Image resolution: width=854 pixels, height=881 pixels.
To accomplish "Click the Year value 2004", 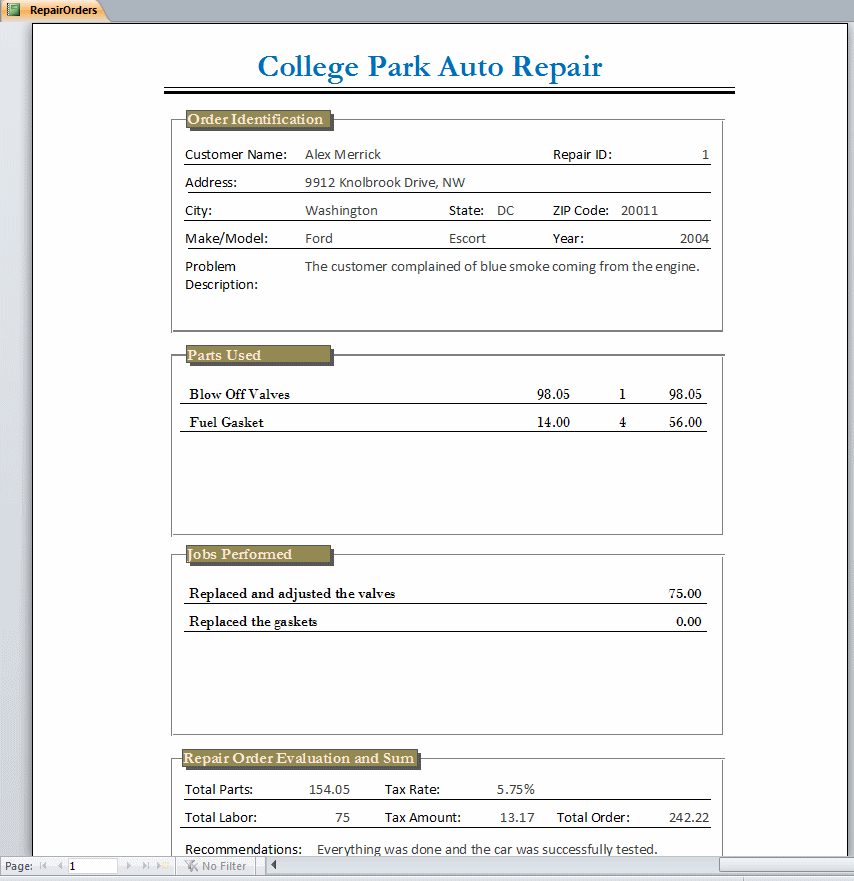I will 694,239.
